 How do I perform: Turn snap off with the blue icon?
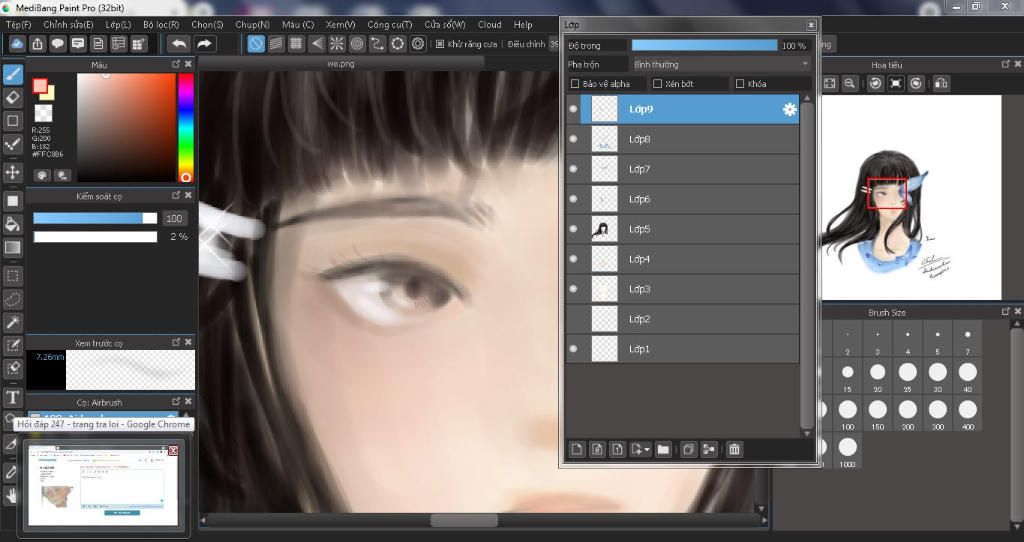click(256, 44)
